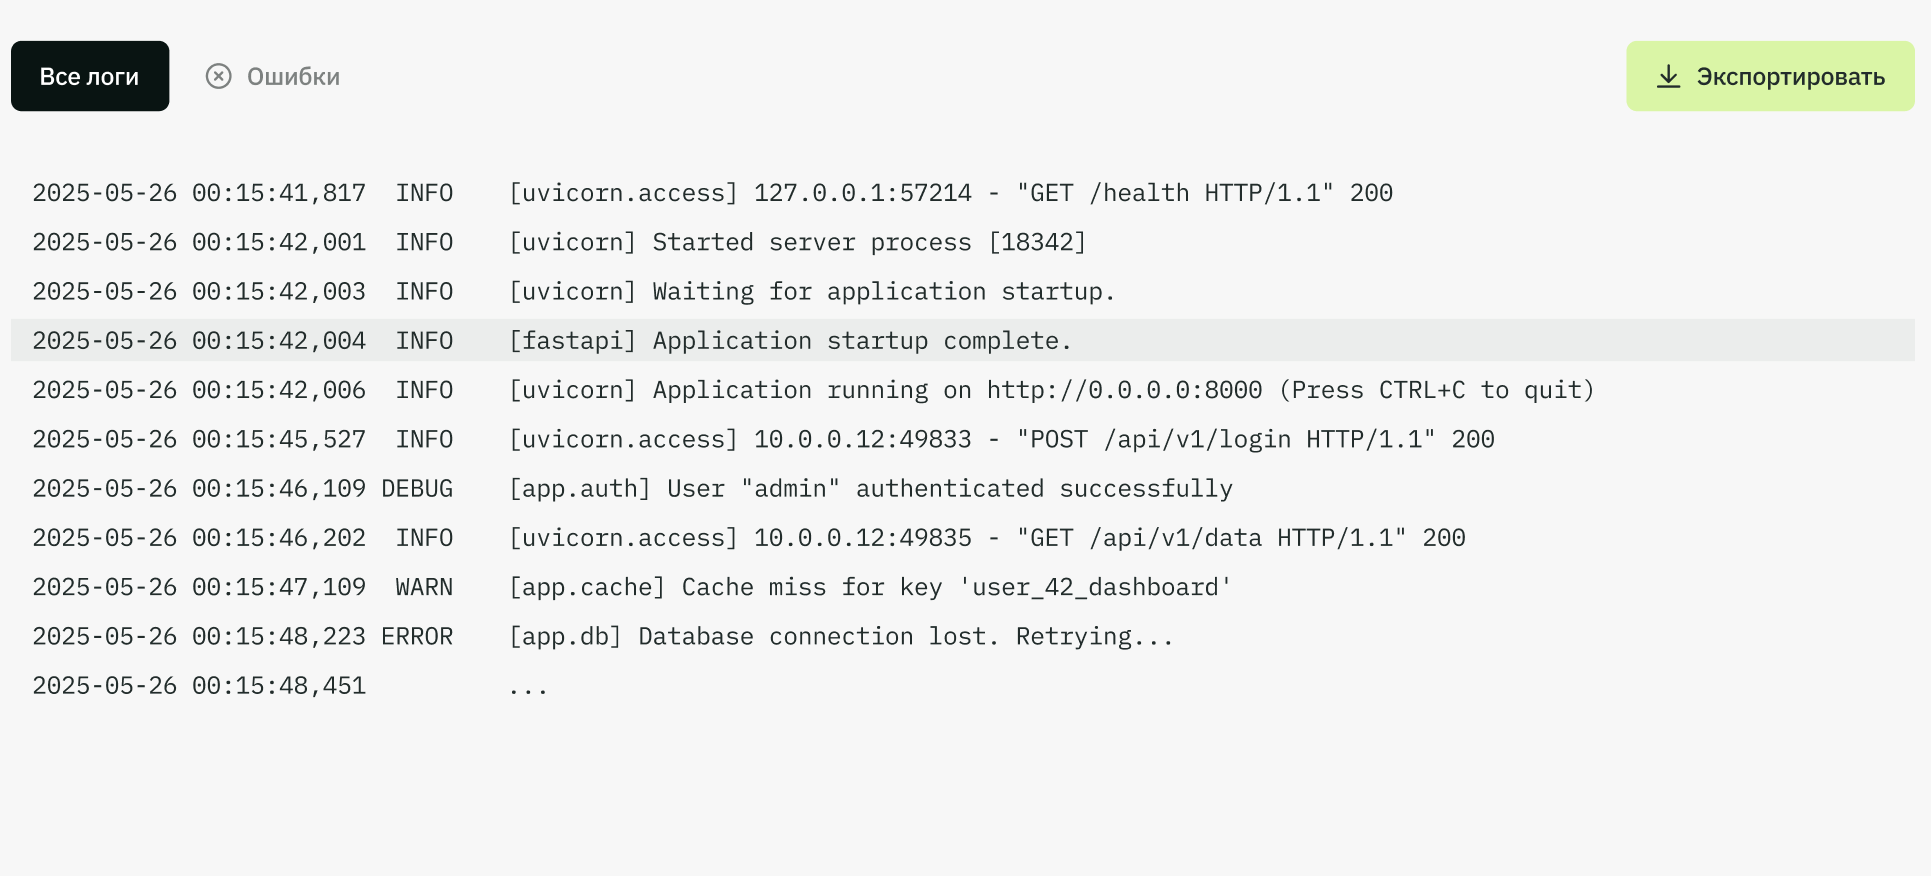Select the ERROR Database connection lost line

[x=963, y=636]
